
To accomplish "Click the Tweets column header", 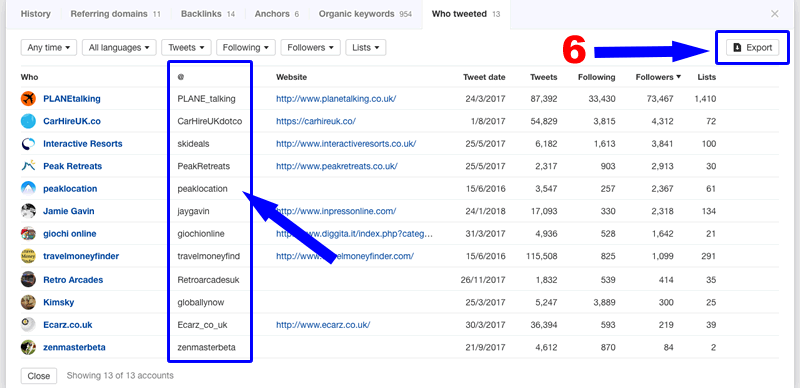I will click(x=543, y=77).
